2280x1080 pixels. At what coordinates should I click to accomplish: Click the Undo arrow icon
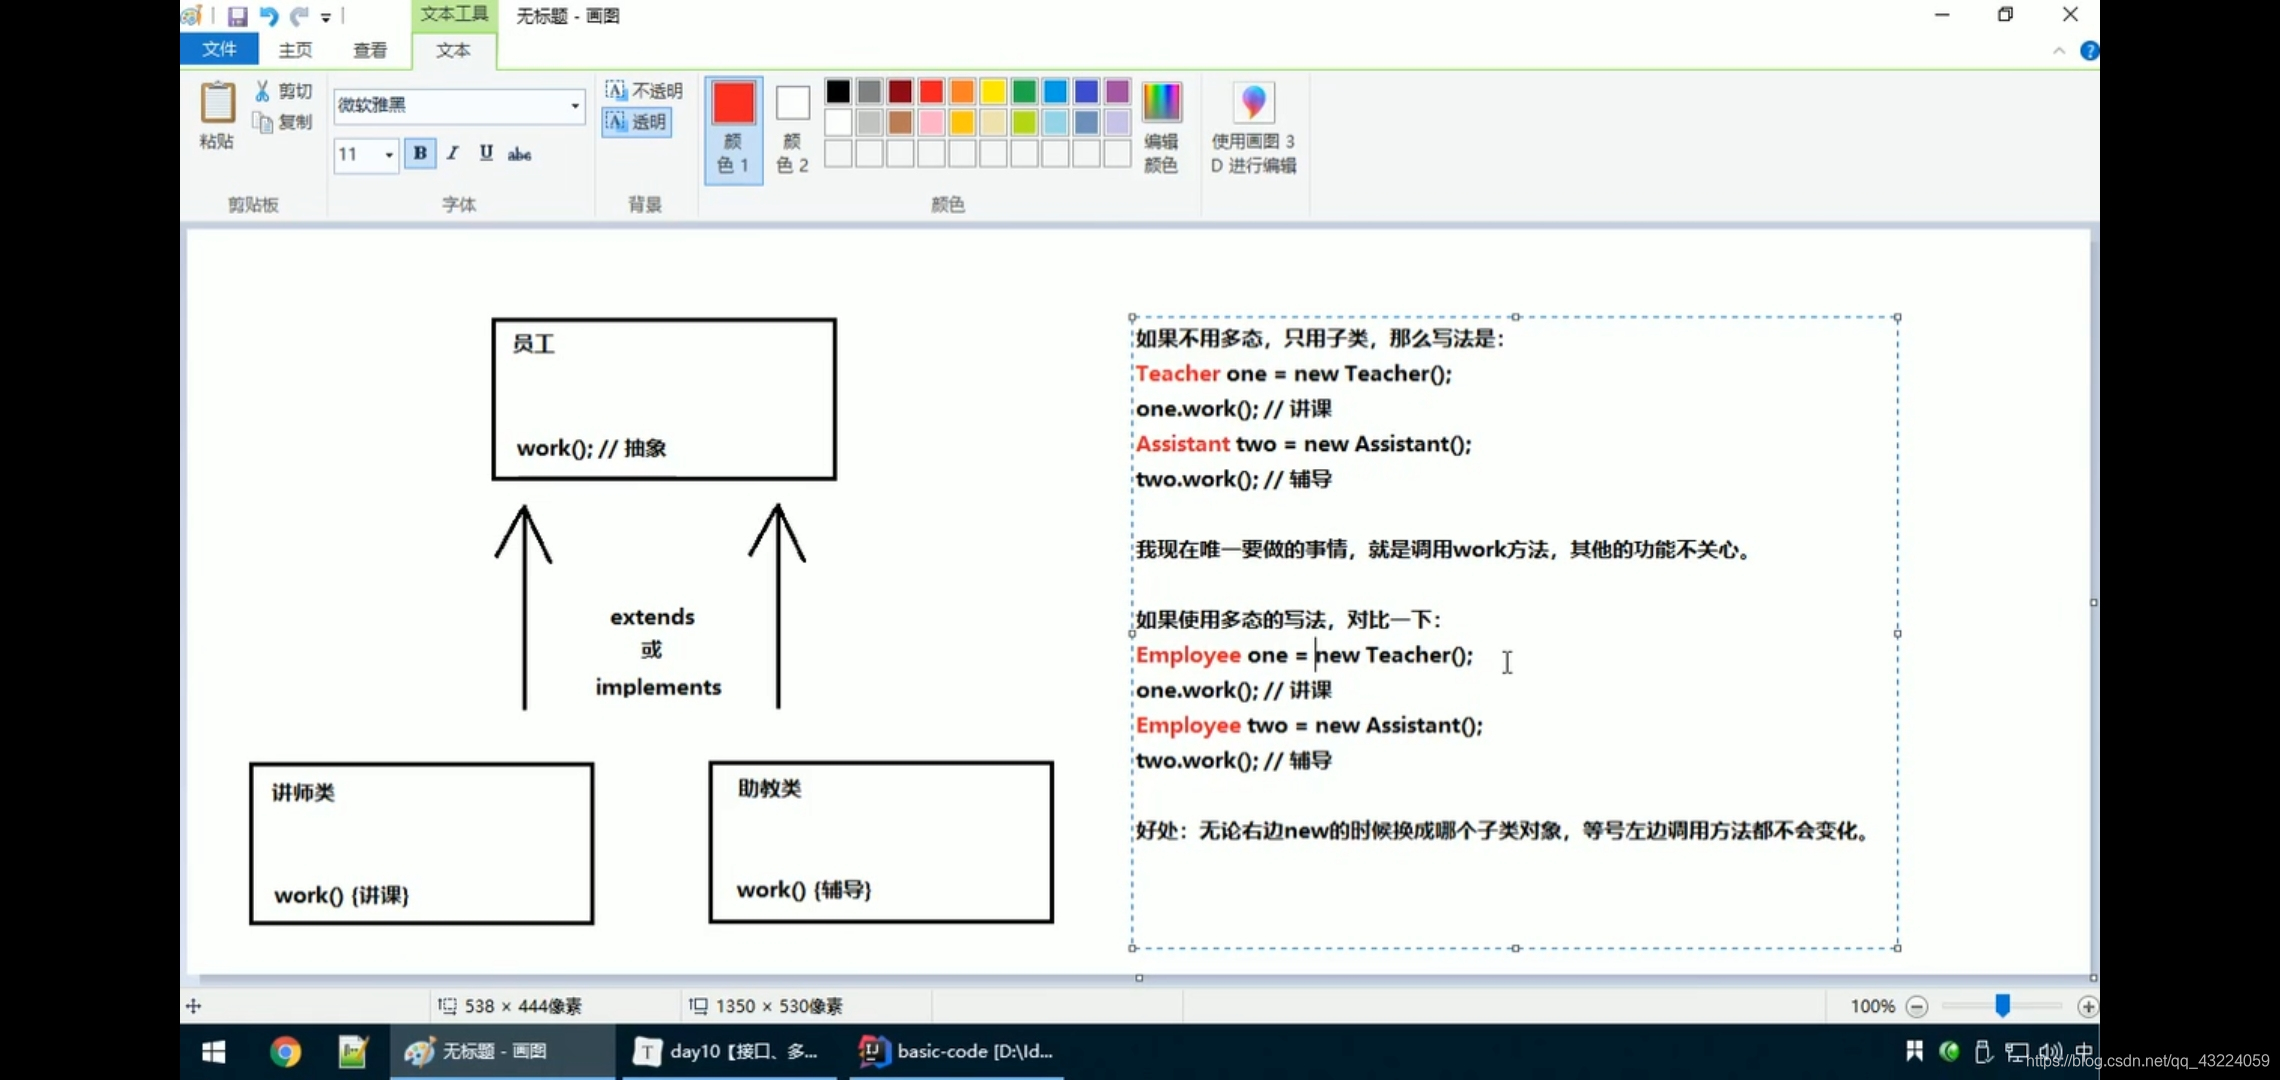coord(268,16)
